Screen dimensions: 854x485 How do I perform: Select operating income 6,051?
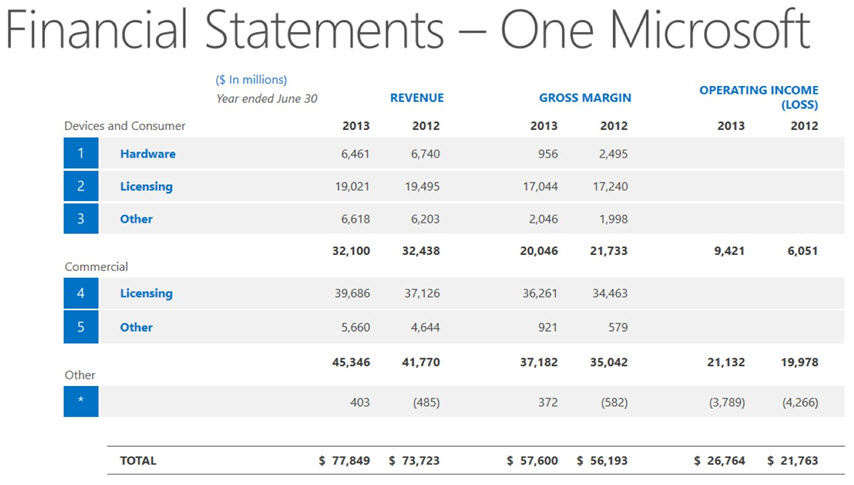pyautogui.click(x=803, y=251)
